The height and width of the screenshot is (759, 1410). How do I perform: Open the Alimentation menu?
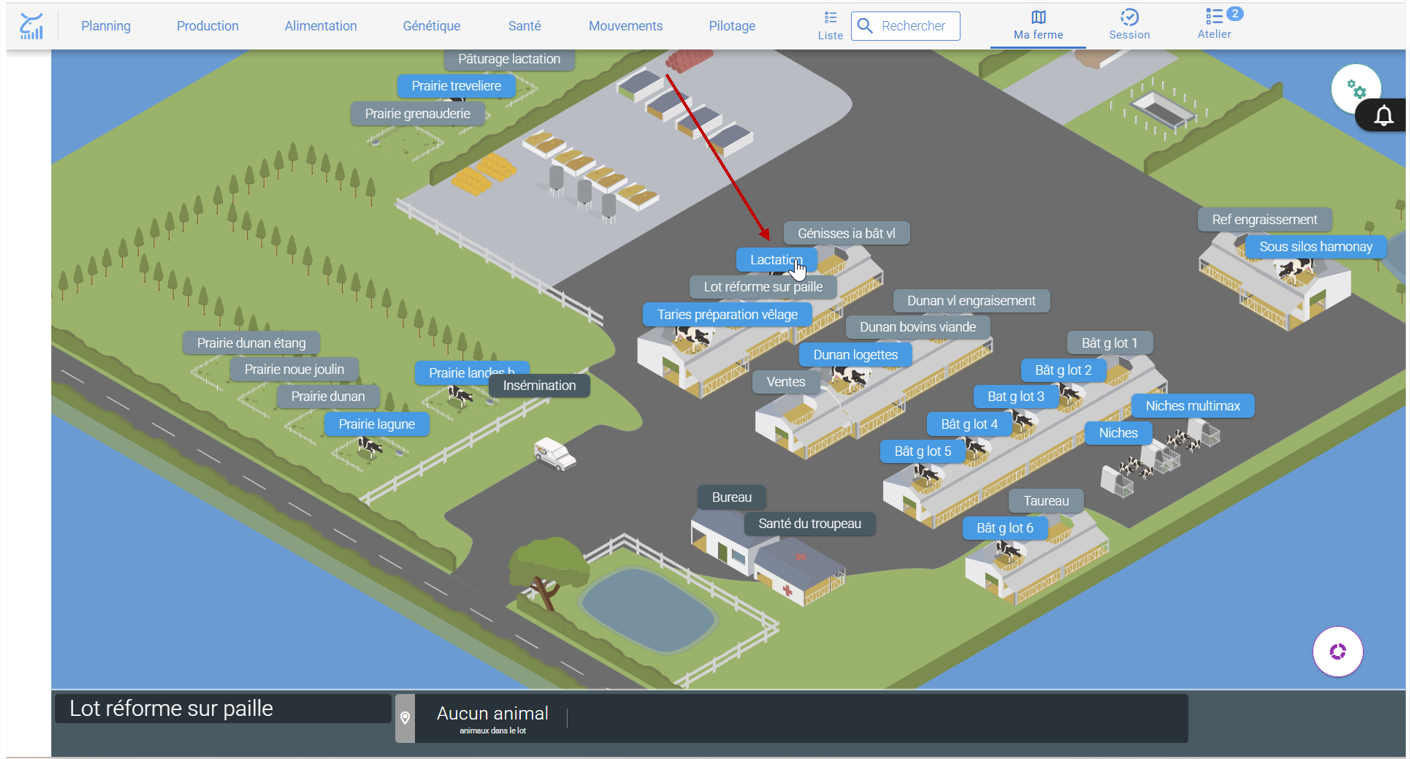[x=320, y=26]
